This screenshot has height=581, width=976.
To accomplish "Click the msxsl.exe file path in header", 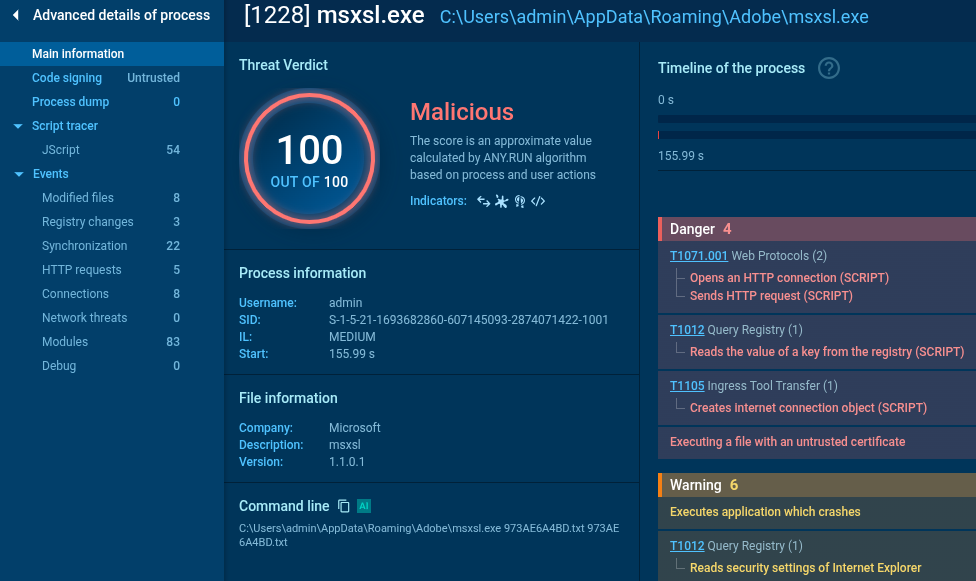I will click(x=654, y=17).
